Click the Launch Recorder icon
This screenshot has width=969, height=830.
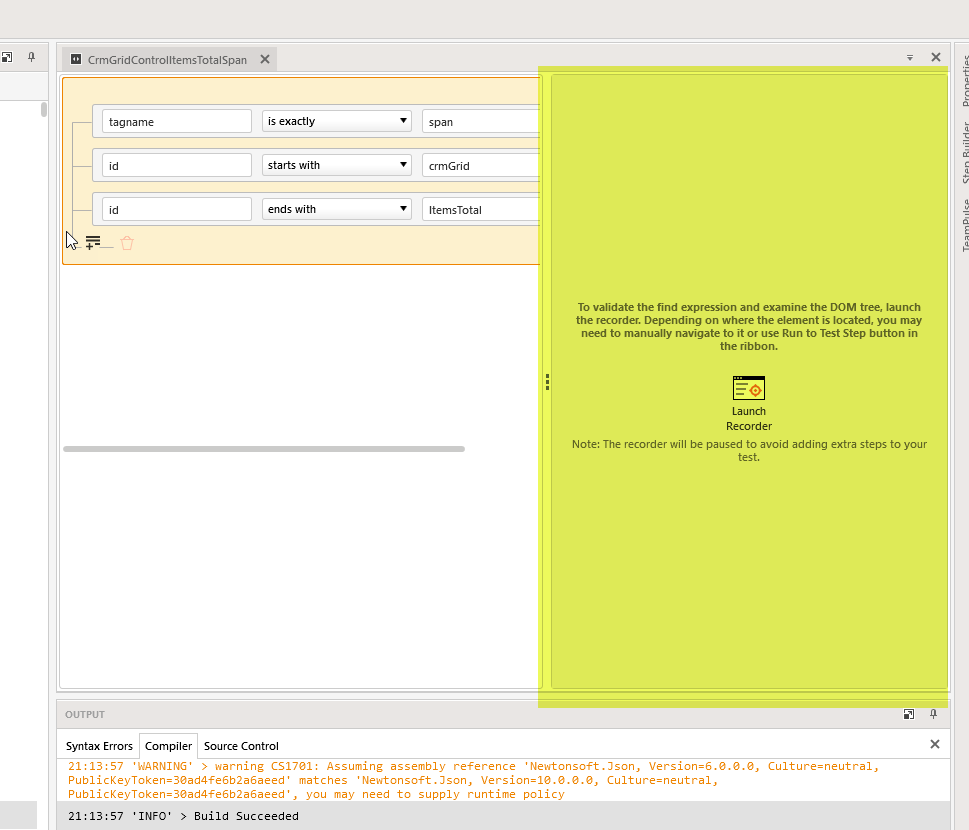click(x=748, y=389)
